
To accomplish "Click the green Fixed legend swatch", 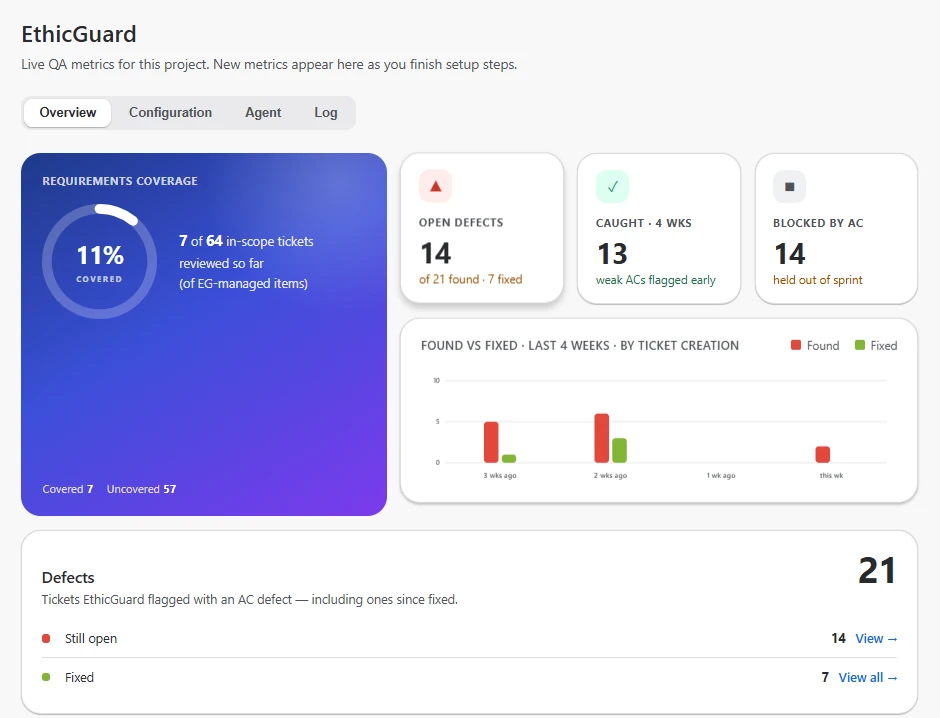I will 860,345.
